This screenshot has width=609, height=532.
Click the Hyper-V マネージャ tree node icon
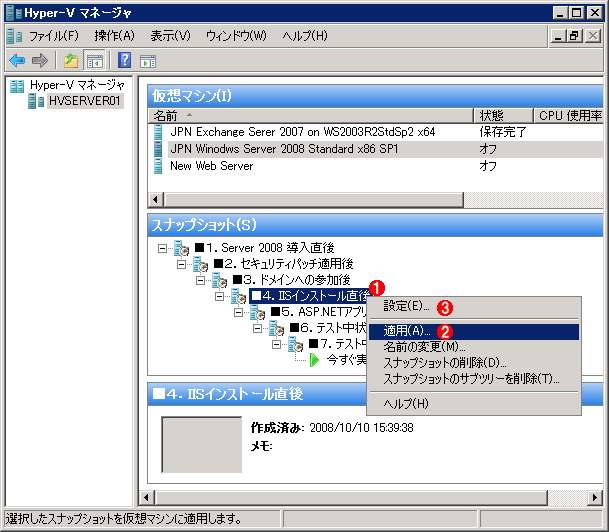[x=17, y=86]
